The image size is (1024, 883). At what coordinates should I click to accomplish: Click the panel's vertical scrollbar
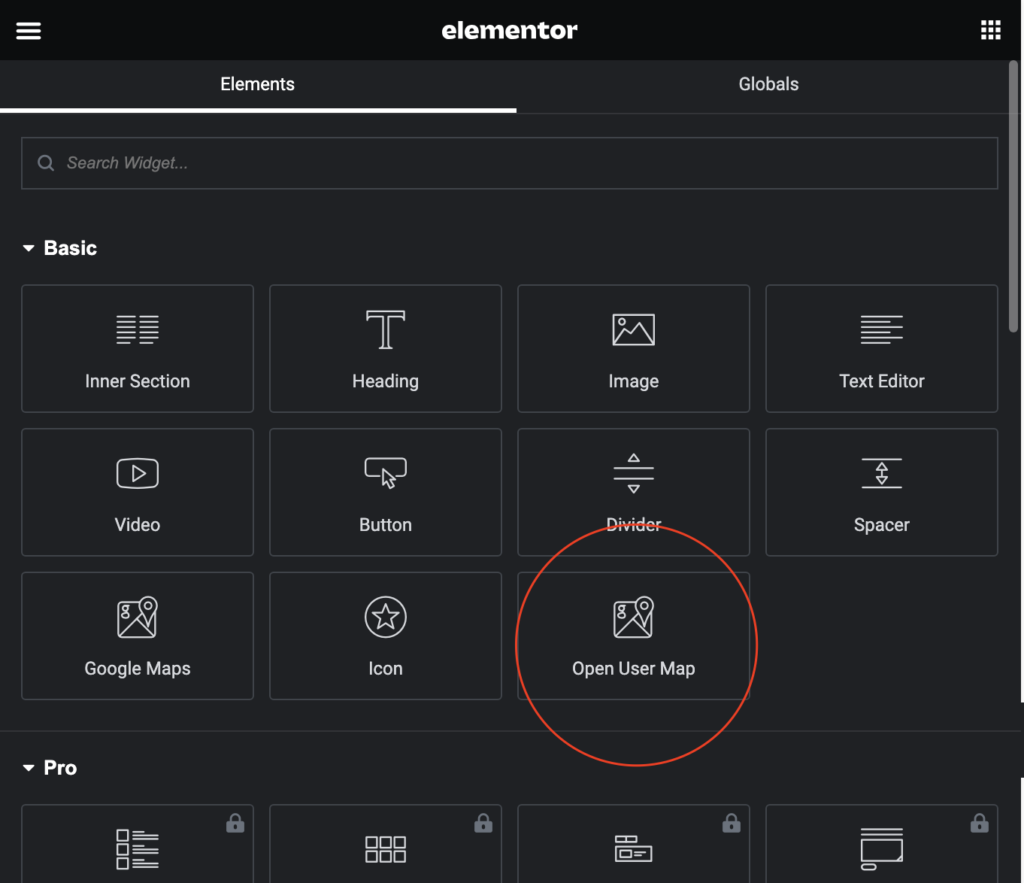point(1014,196)
